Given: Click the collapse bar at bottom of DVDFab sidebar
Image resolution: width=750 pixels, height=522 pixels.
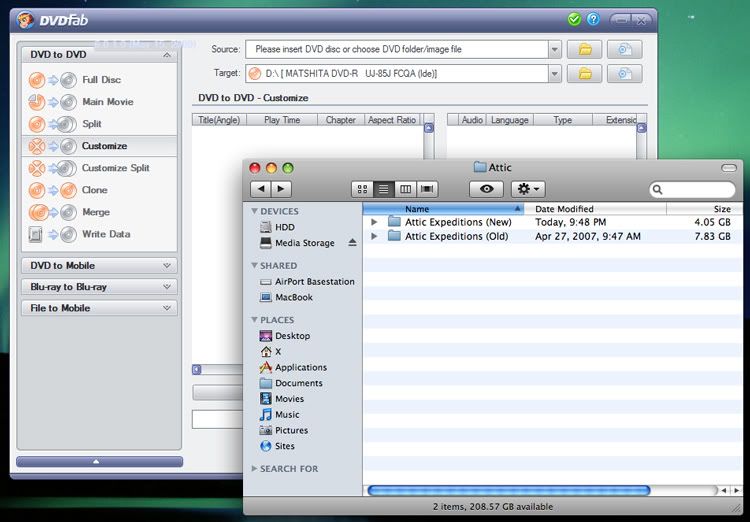Looking at the screenshot, I should pyautogui.click(x=99, y=462).
